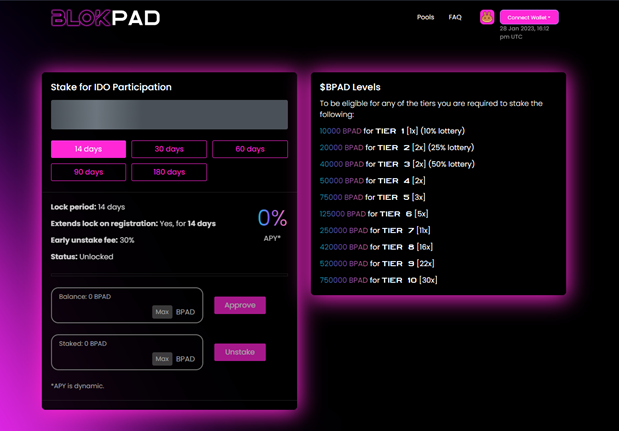Open the Pools page

425,17
